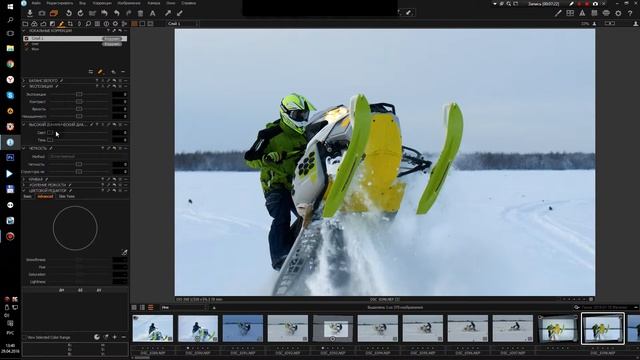Click the question mark help icon
The image size is (640, 360).
pos(630,13)
